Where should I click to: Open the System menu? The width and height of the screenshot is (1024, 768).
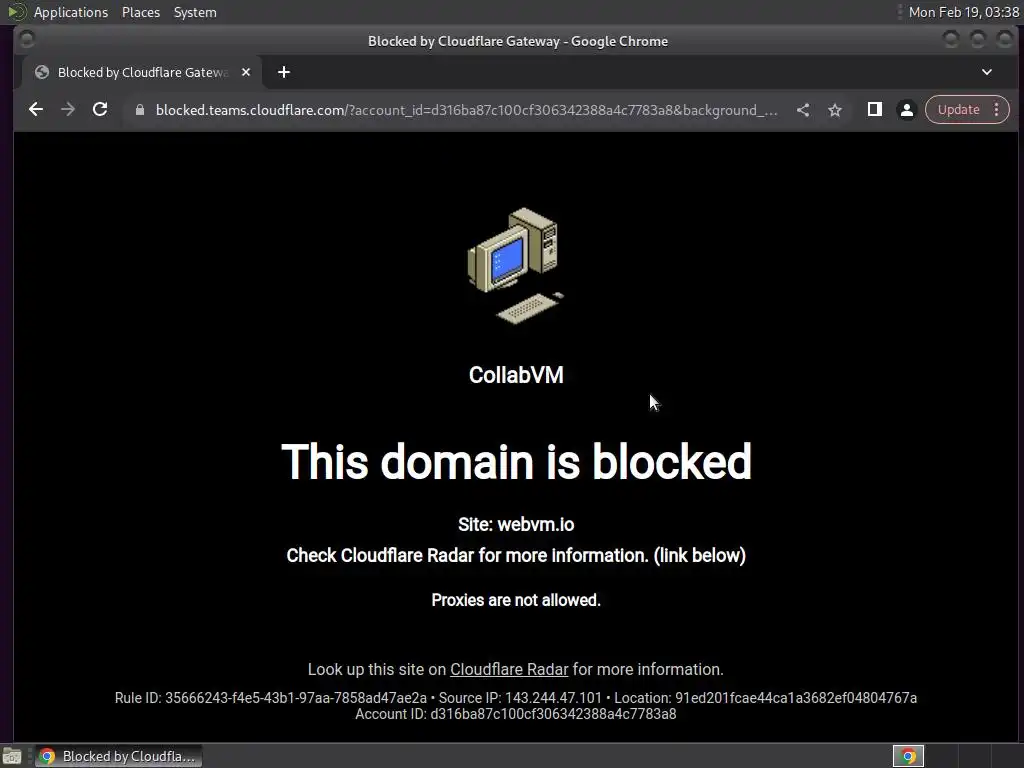tap(195, 12)
